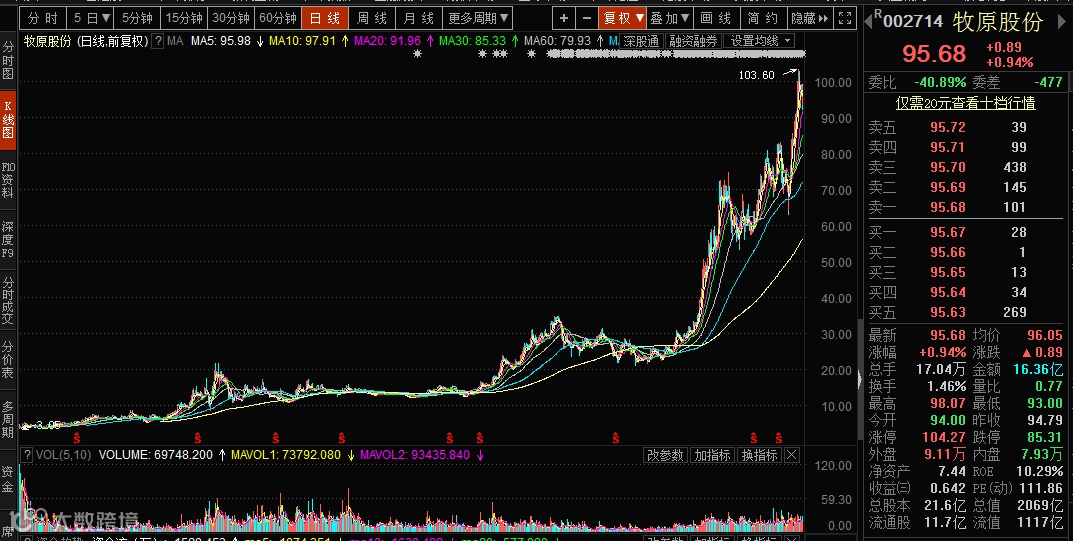
Task: Switch chart period to 15分钟
Action: (184, 18)
